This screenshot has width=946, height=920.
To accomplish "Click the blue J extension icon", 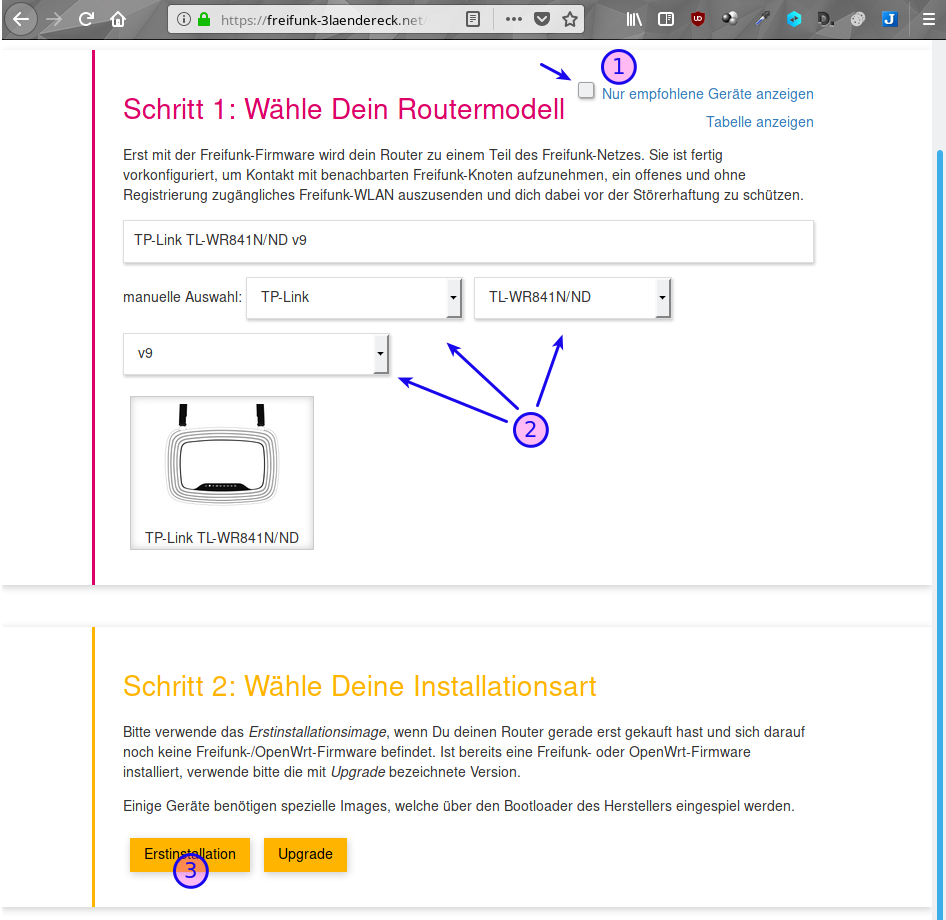I will [889, 19].
